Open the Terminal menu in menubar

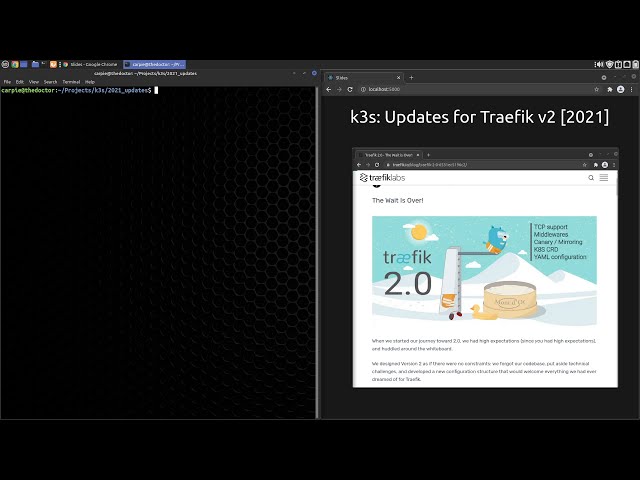[71, 82]
